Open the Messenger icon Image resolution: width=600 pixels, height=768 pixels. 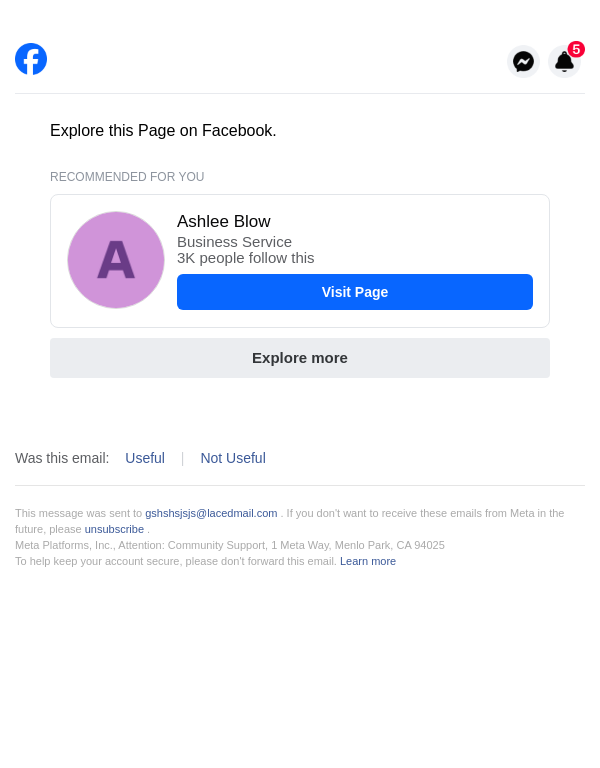coord(523,61)
